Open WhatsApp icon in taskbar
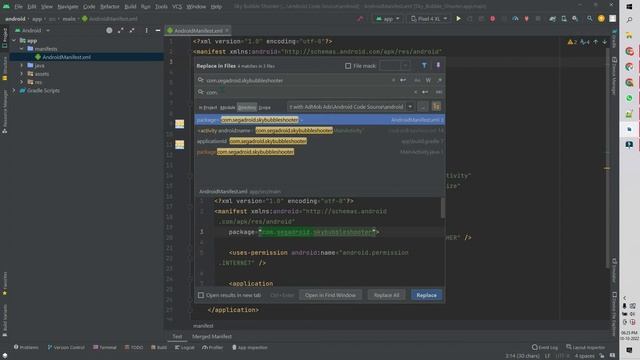This screenshot has height=360, width=640. (629, 98)
